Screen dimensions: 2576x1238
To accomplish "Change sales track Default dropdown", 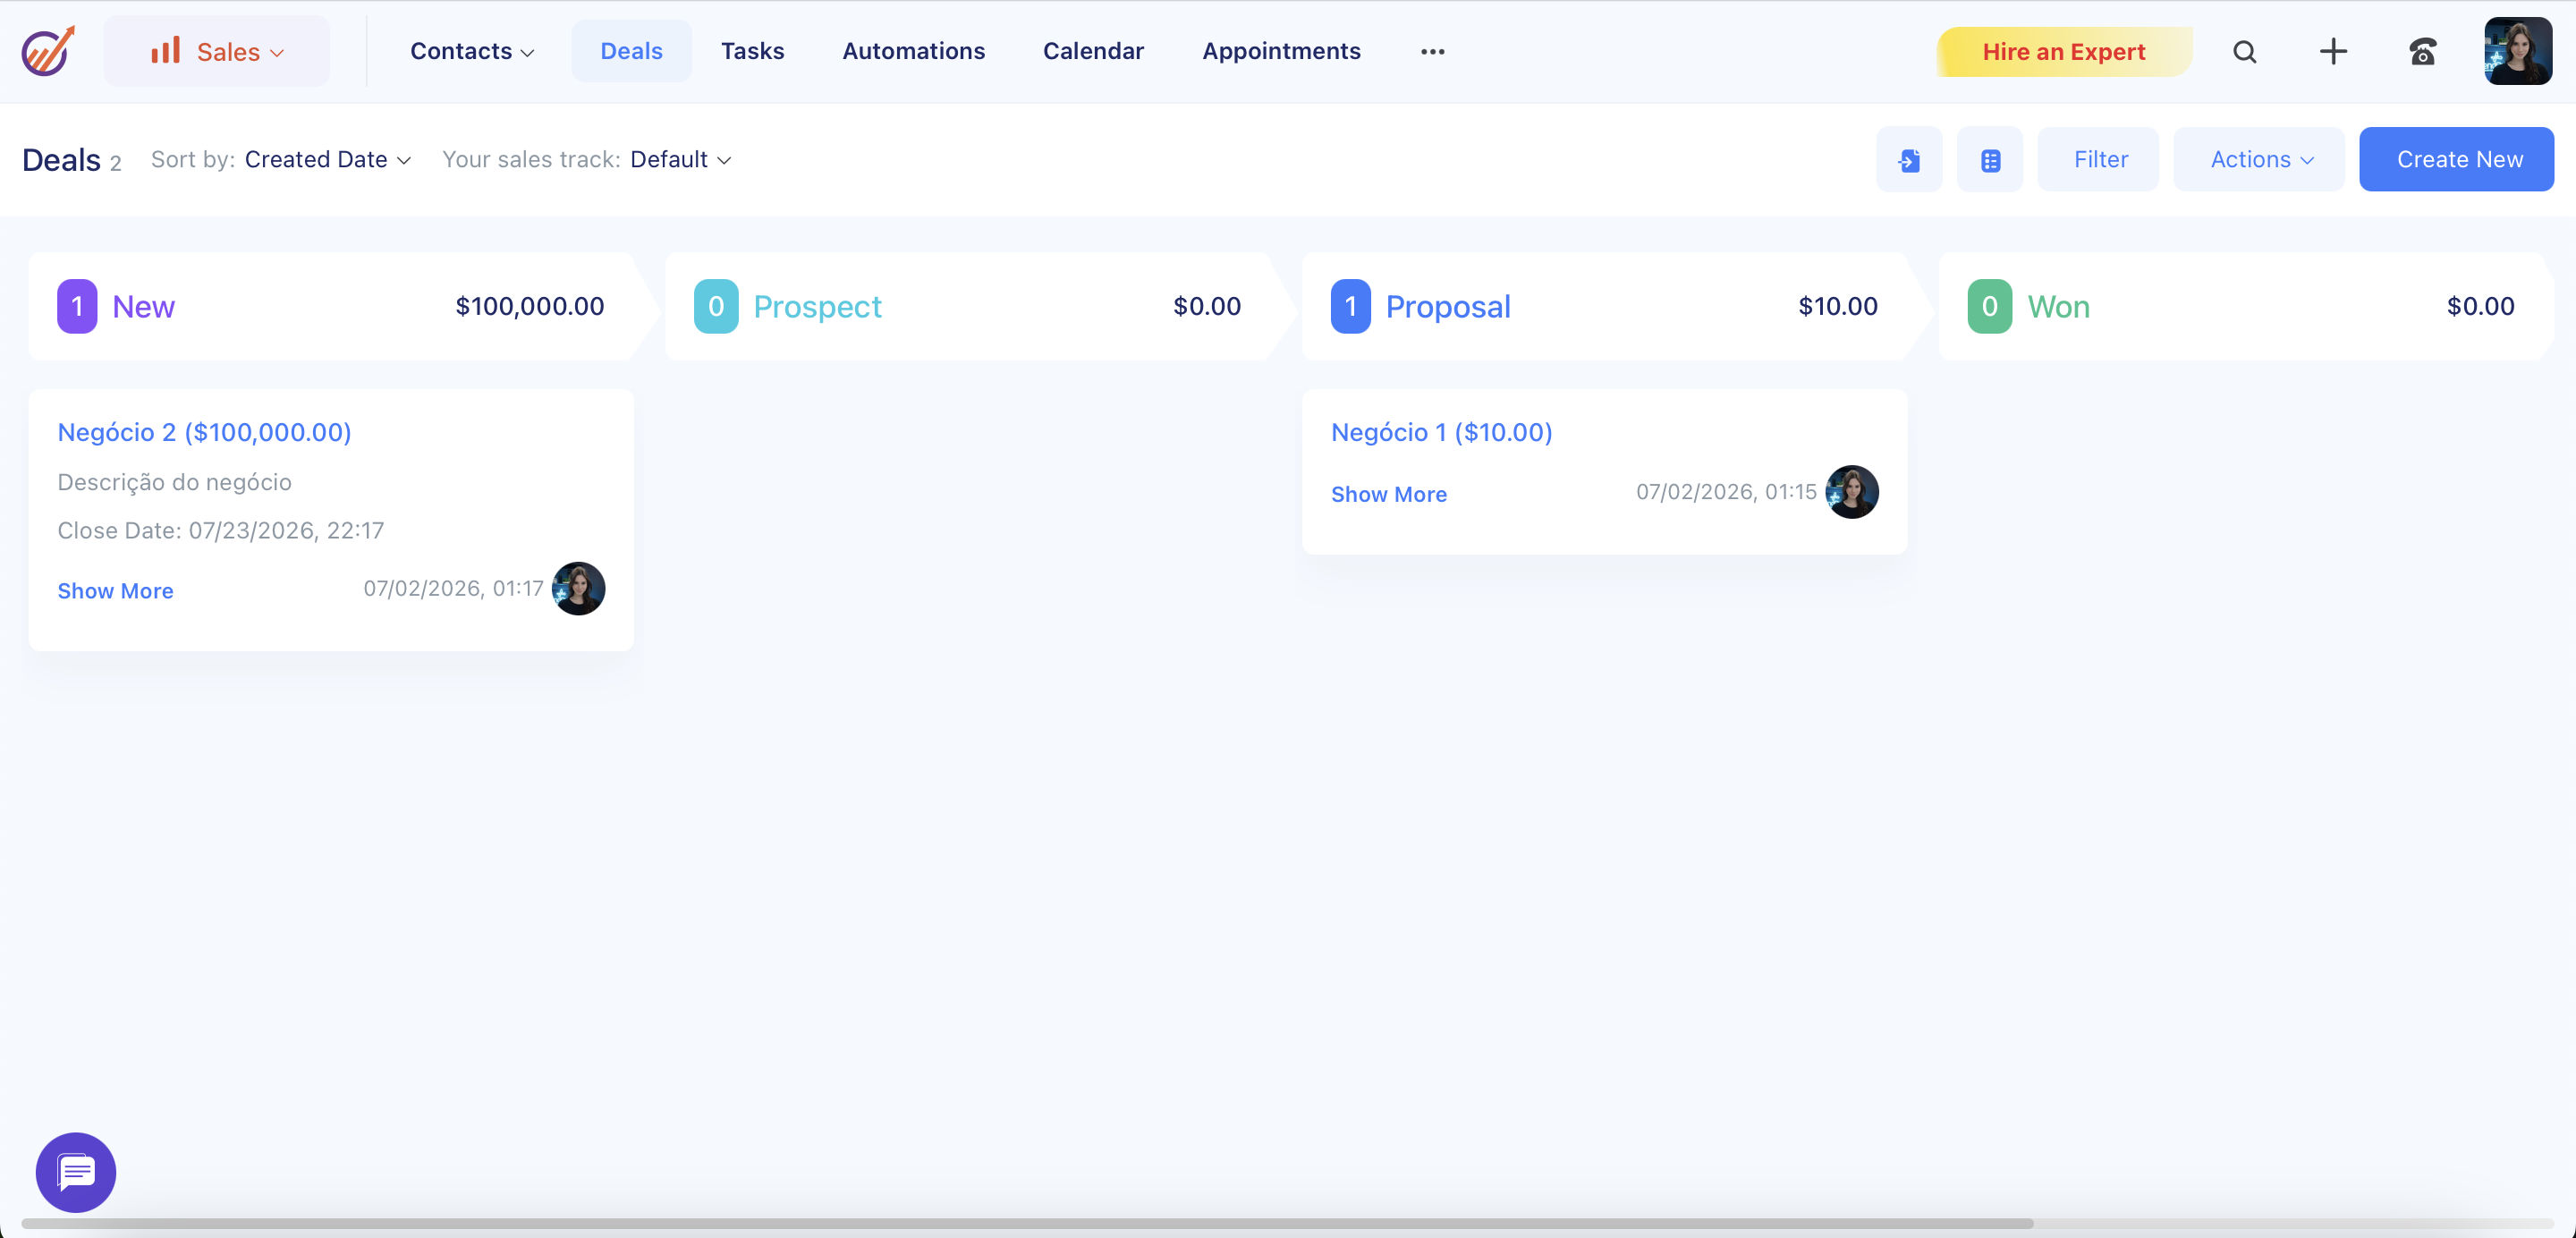I will pyautogui.click(x=680, y=160).
